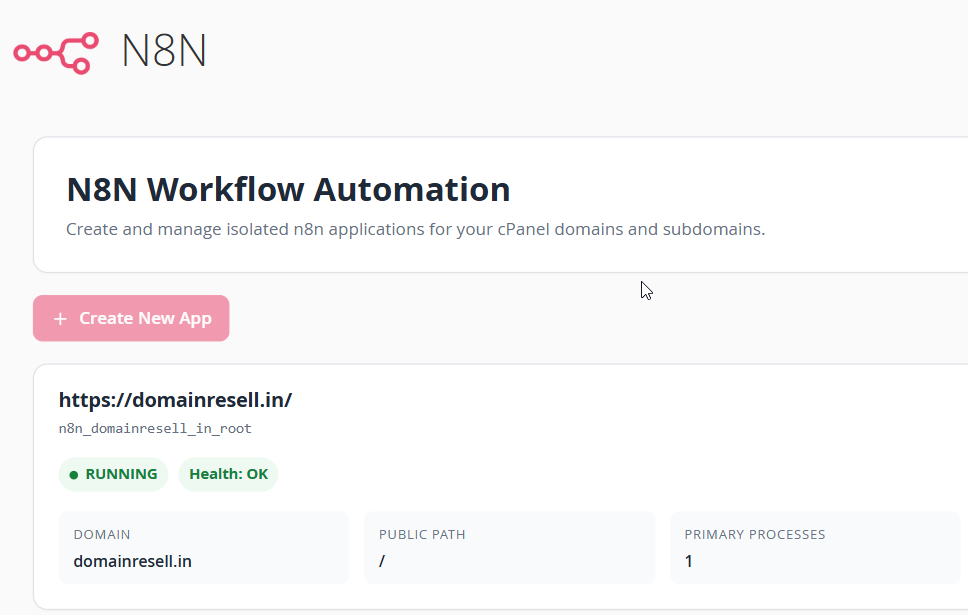
Task: Open the https://domainresell.in/ app link
Action: click(x=175, y=400)
